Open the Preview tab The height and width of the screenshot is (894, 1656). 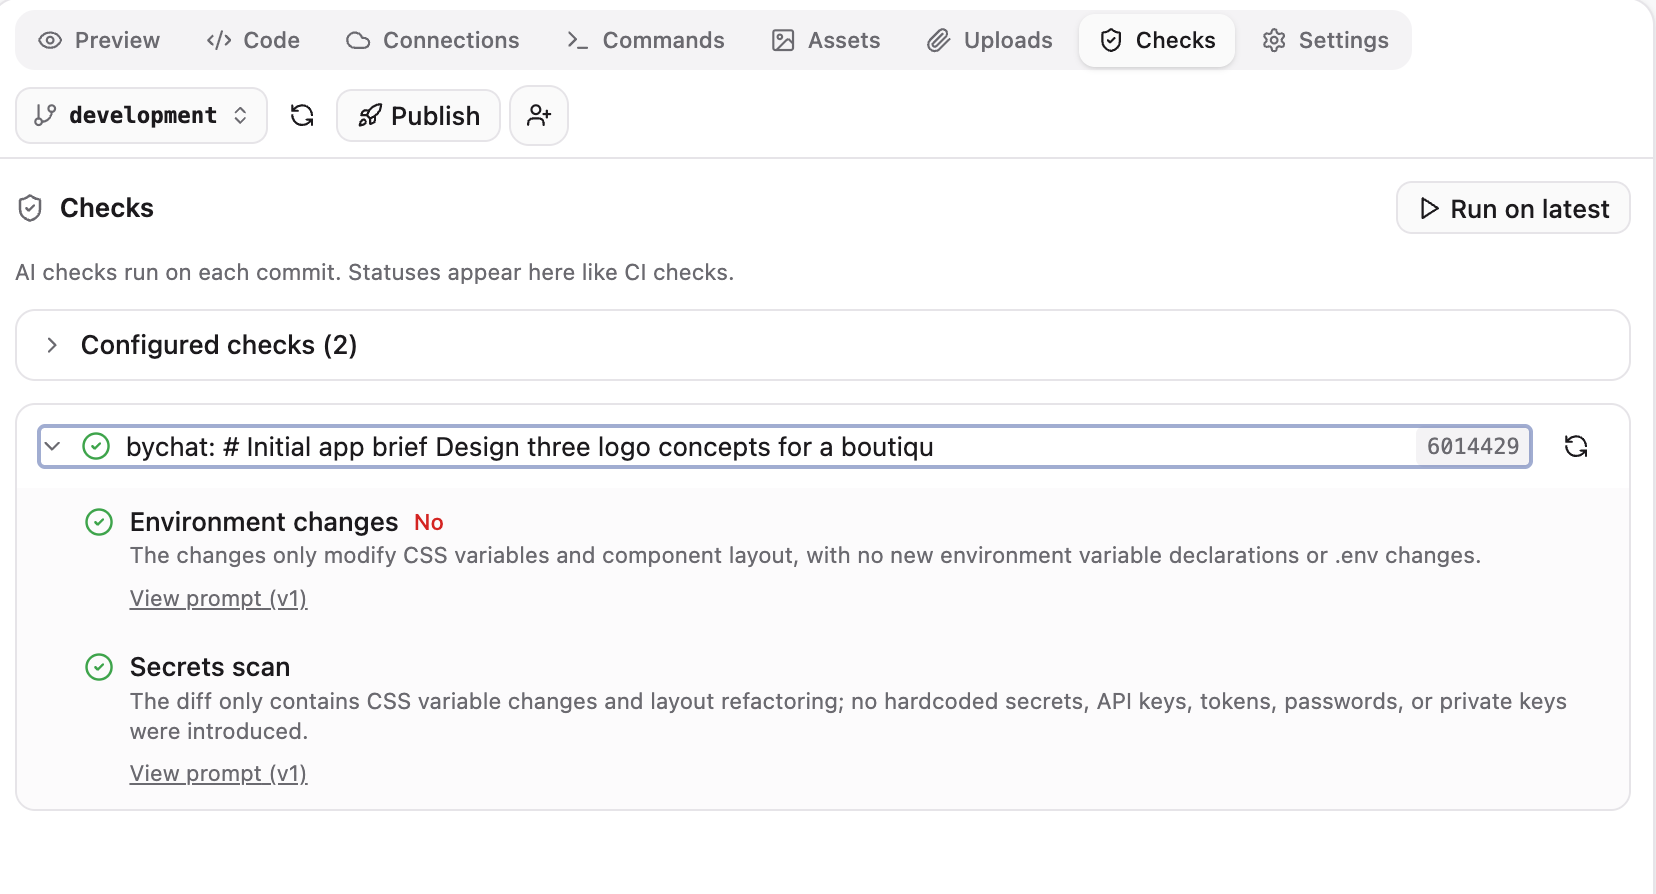99,40
